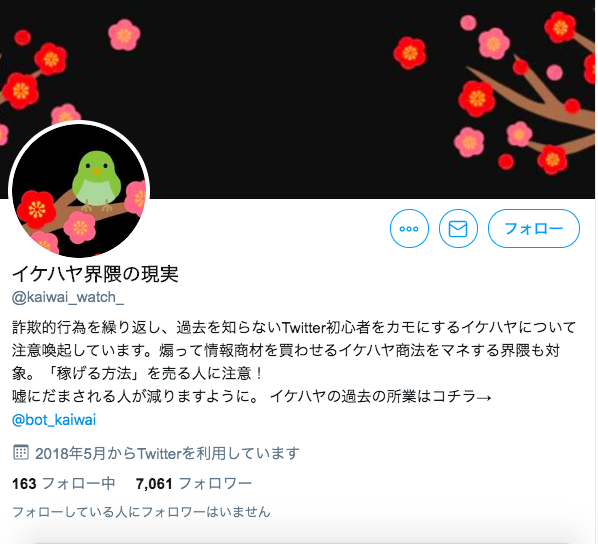Click the brown plum branch in the banner

[x=534, y=99]
